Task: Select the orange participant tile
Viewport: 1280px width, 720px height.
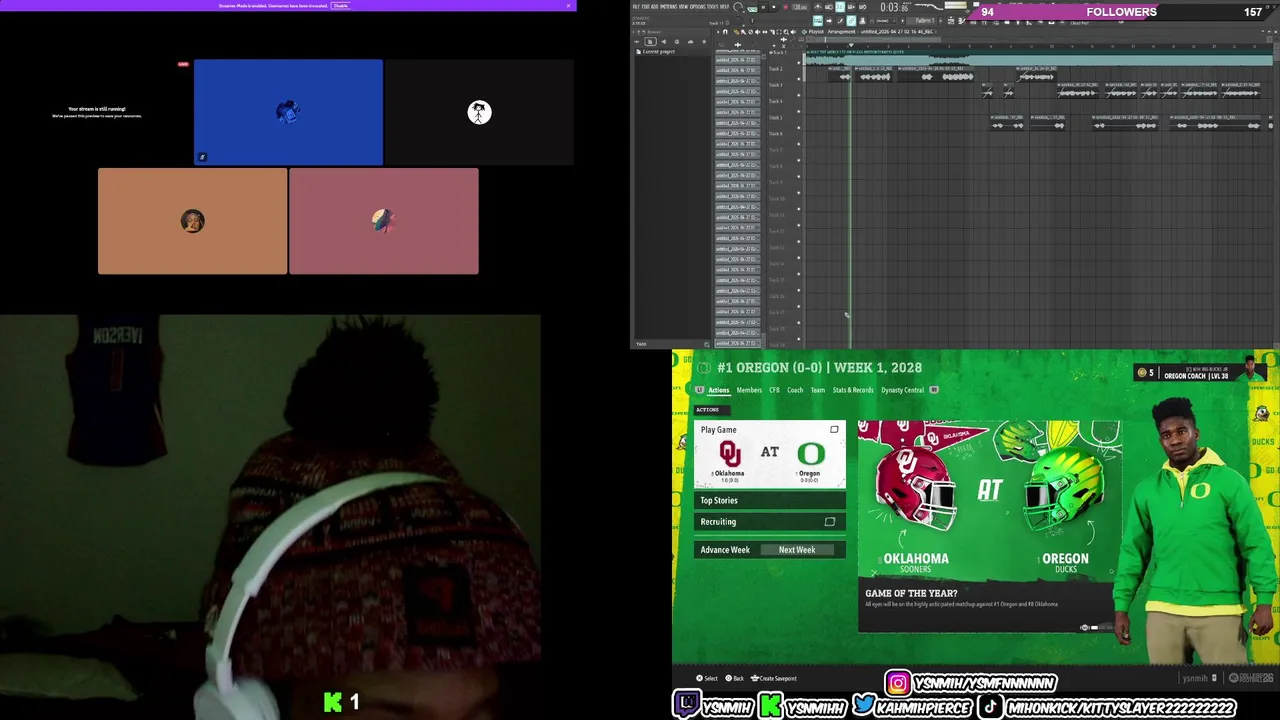Action: tap(192, 221)
